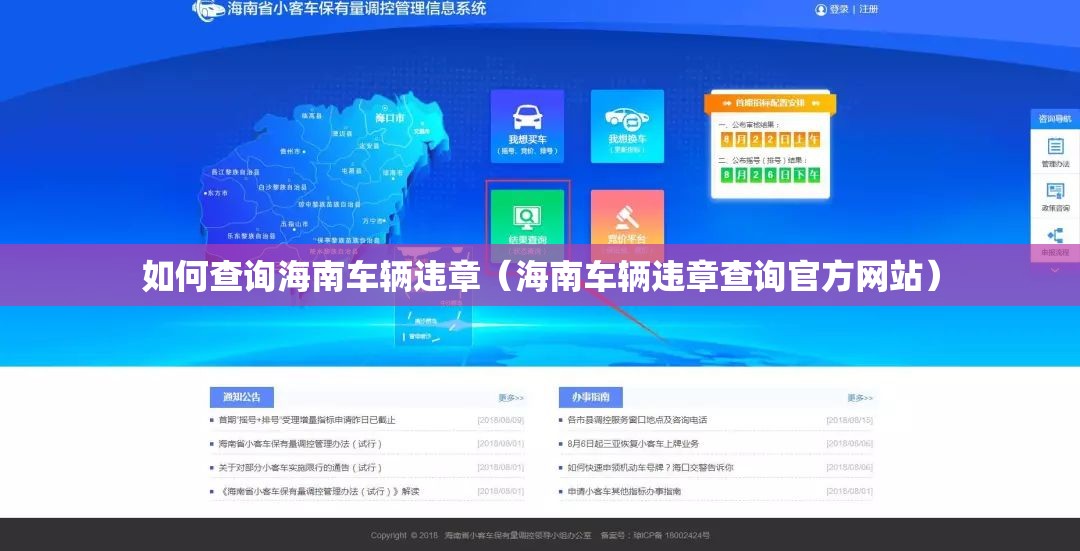Open the 我想换车 car swap tile
Image resolution: width=1080 pixels, height=551 pixels.
pos(627,126)
